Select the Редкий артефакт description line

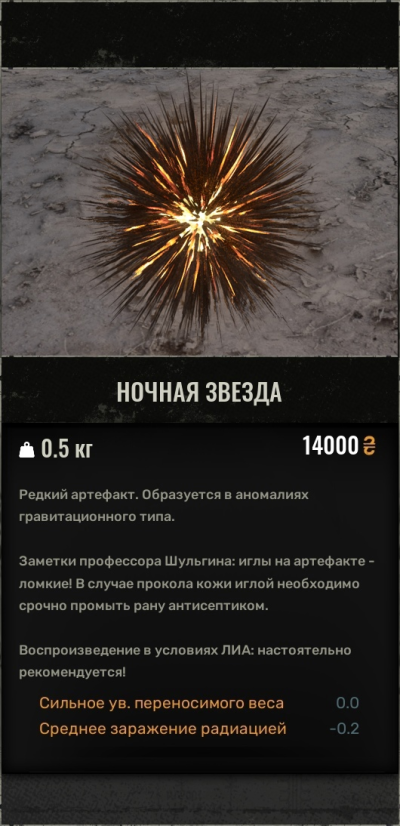[x=163, y=495]
